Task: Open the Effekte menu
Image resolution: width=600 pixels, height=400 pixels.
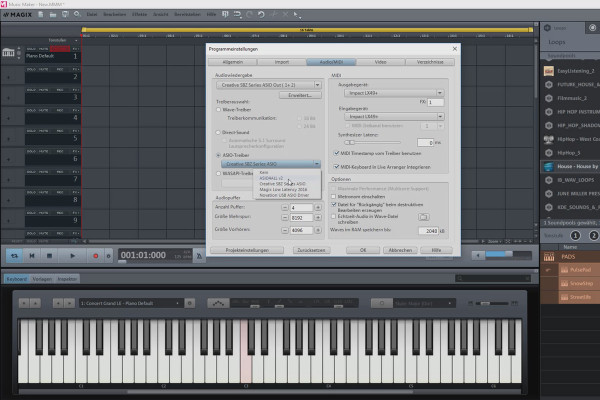Action: tap(139, 15)
